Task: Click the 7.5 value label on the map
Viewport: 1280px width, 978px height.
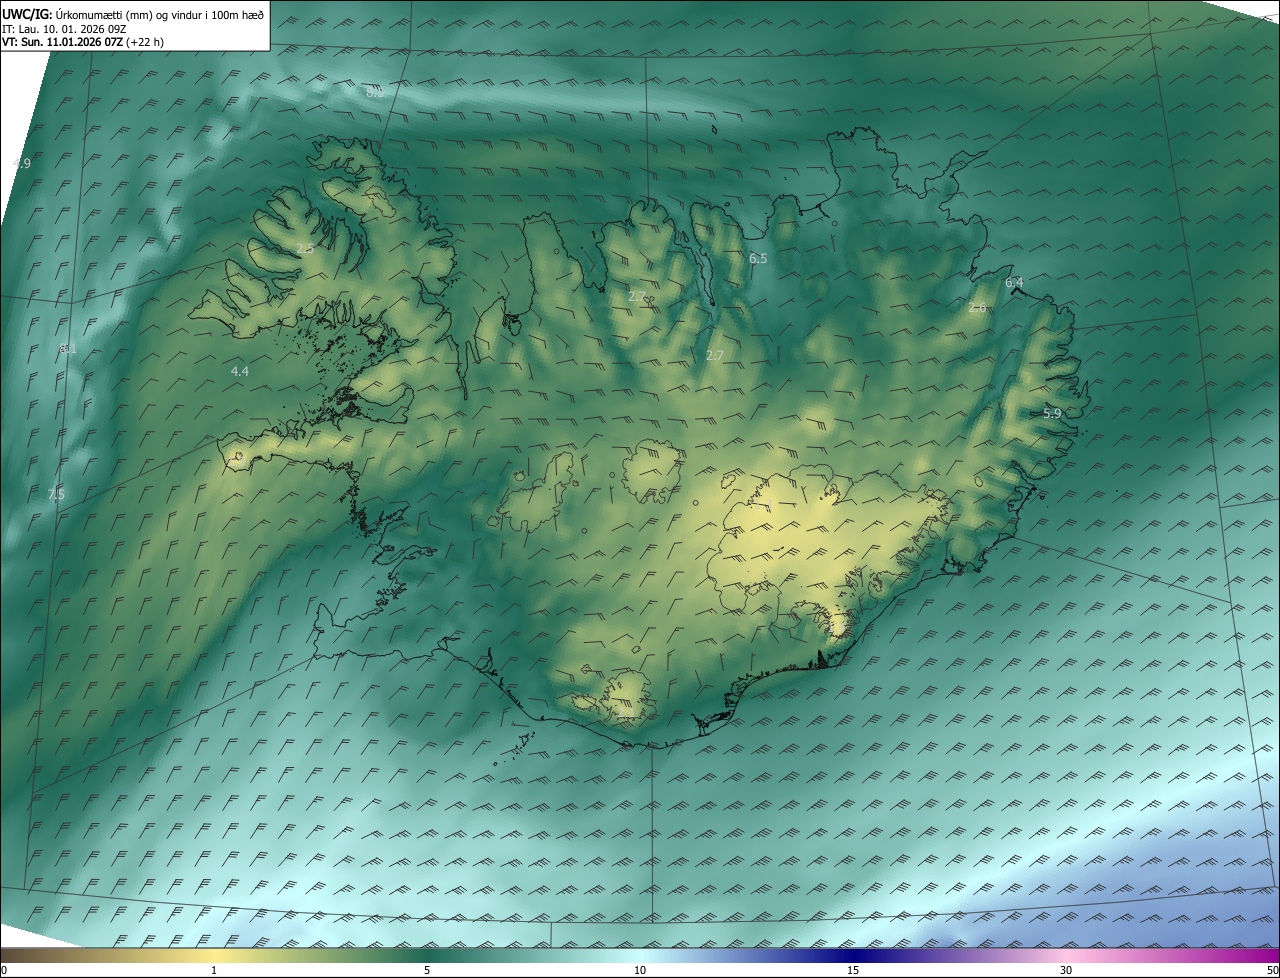Action: pyautogui.click(x=56, y=495)
